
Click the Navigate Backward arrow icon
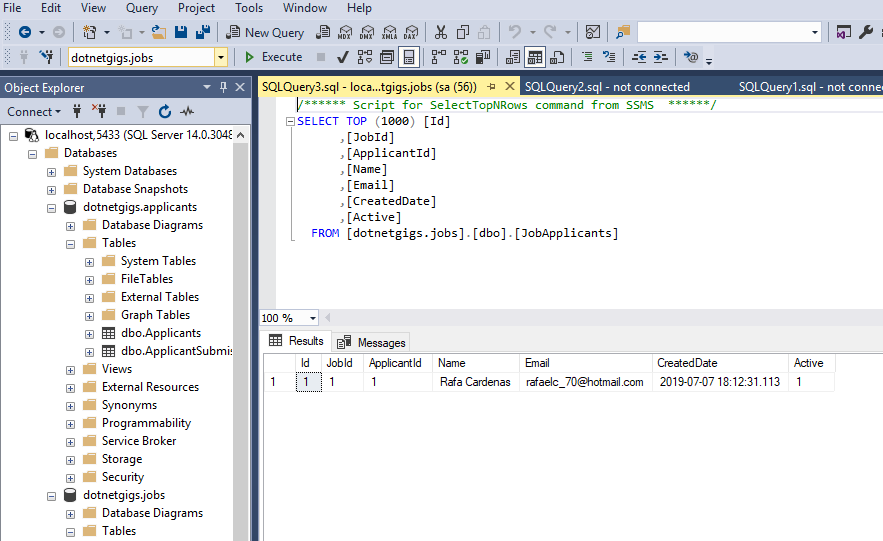(x=25, y=32)
